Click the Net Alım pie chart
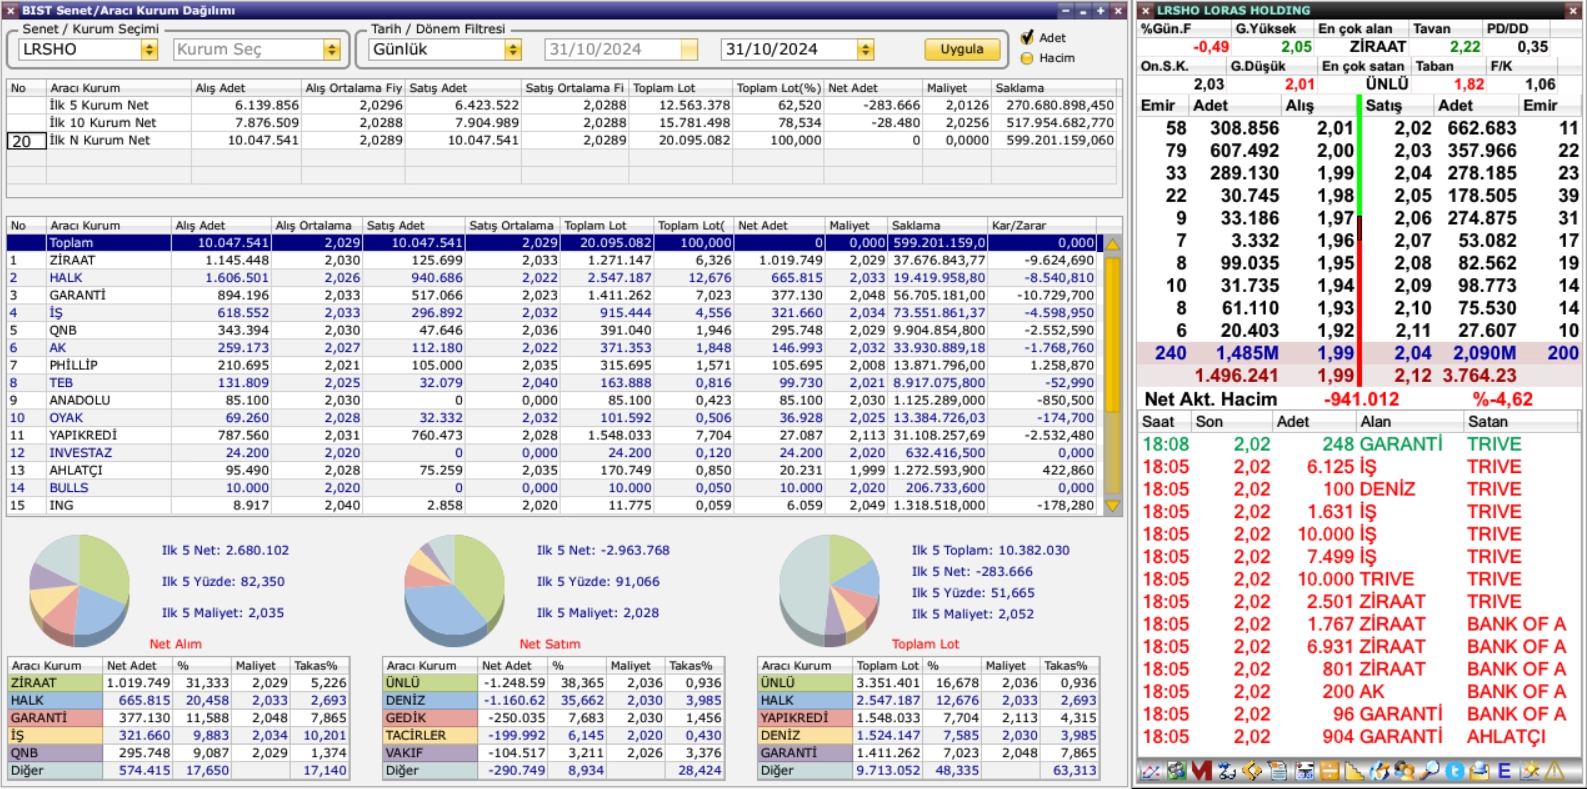 coord(80,589)
